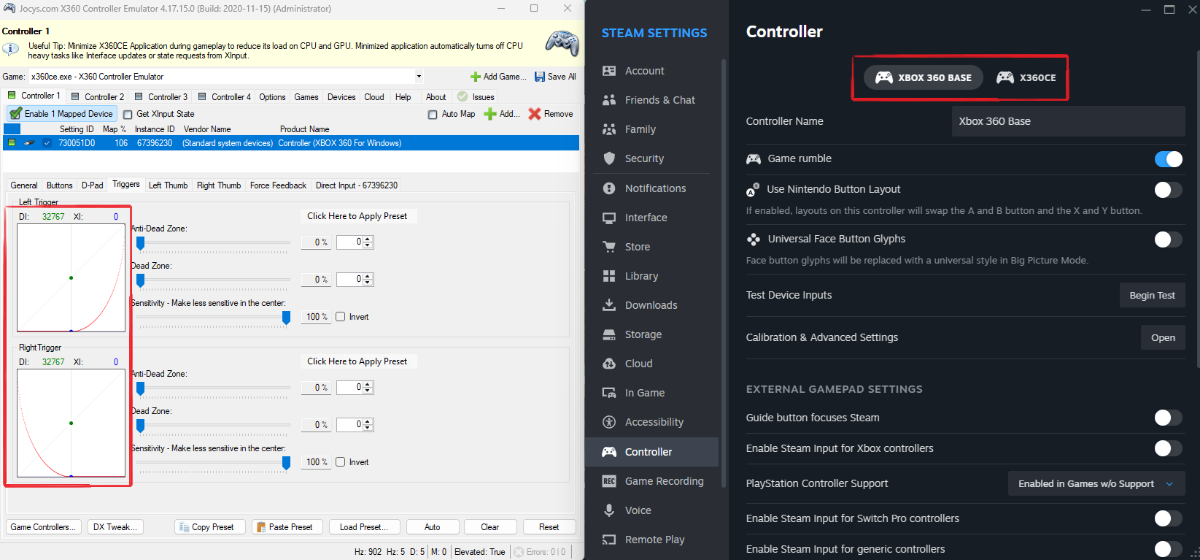Open Security section in Steam settings
Screen dimensions: 1200x560
(x=644, y=158)
